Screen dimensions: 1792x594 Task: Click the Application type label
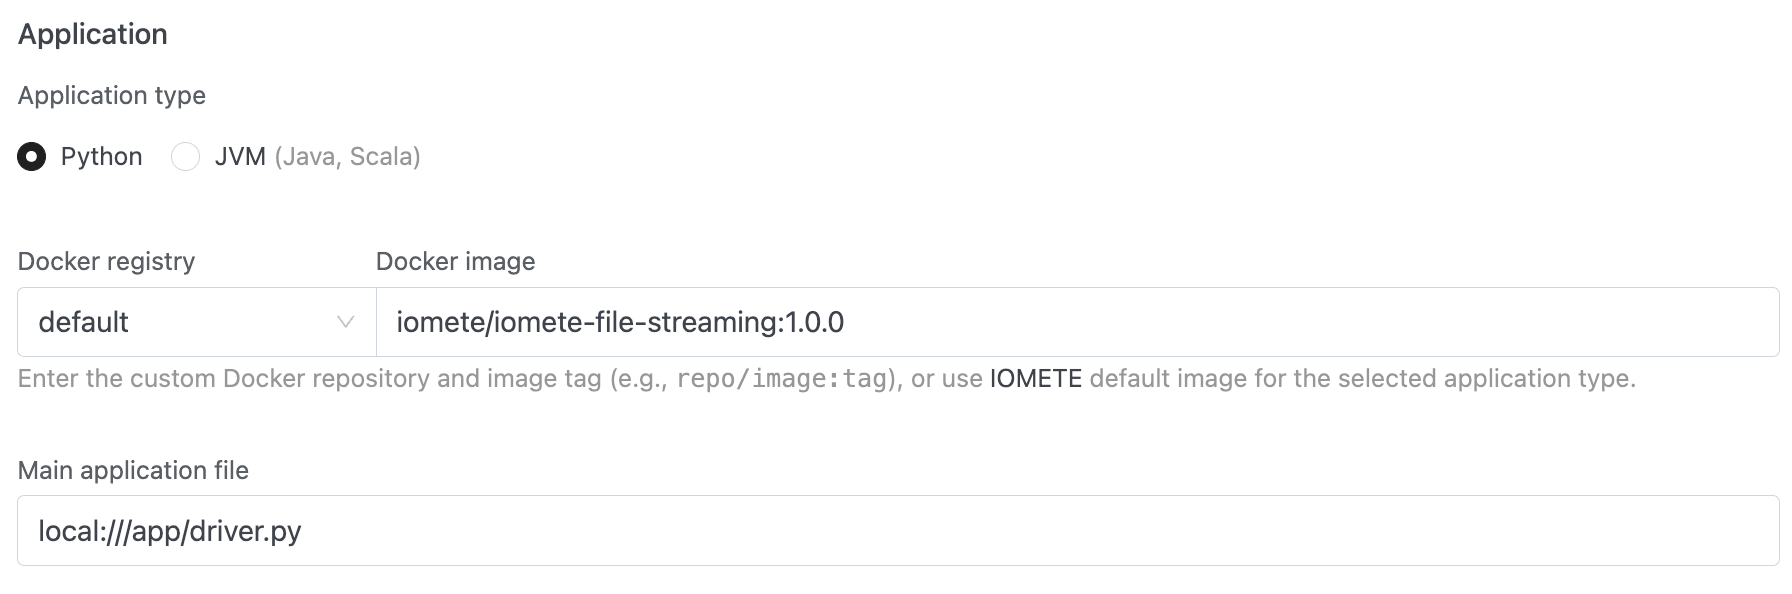[112, 95]
